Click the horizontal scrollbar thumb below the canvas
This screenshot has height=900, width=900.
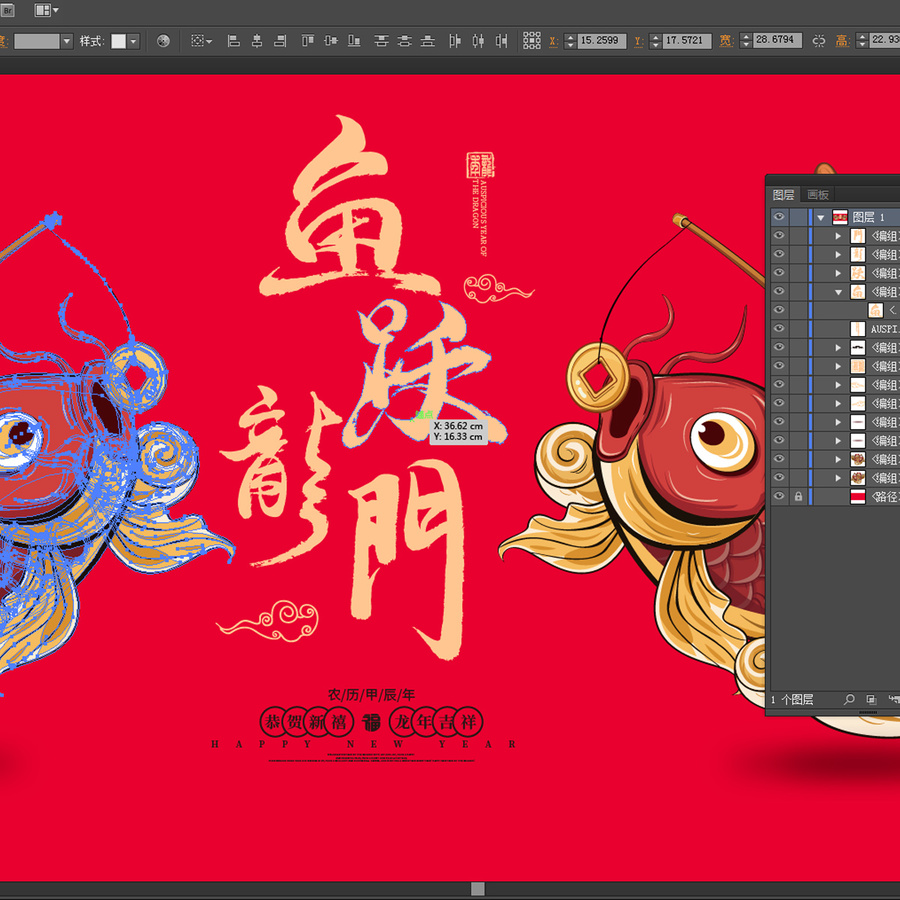478,889
